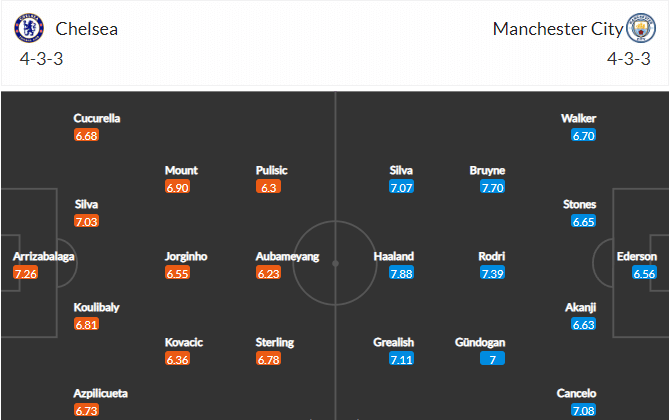Click the Manchester City club crest icon

640,28
